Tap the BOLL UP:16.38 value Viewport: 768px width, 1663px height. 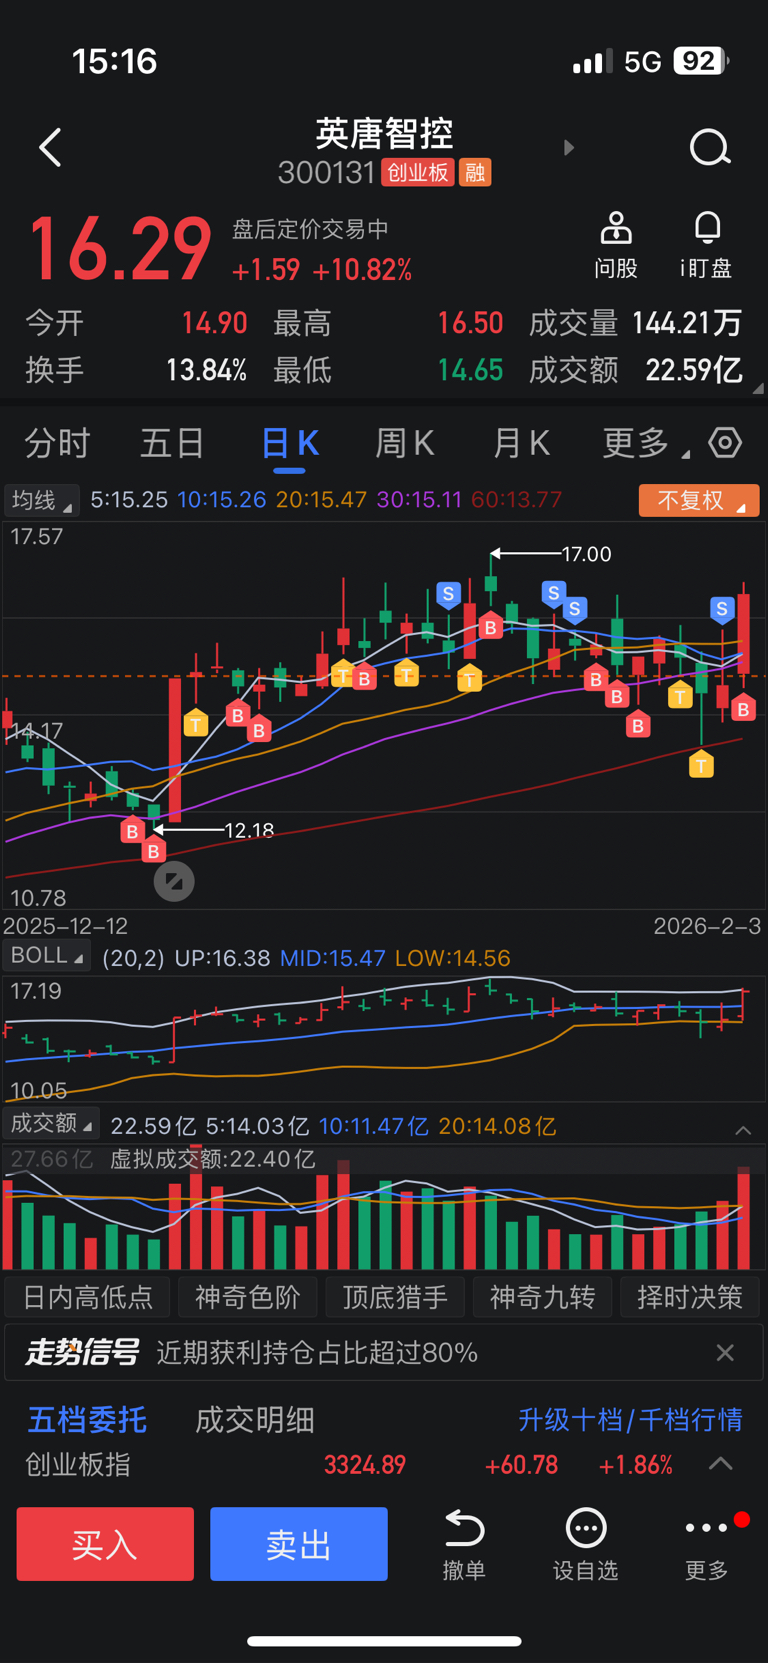point(222,958)
